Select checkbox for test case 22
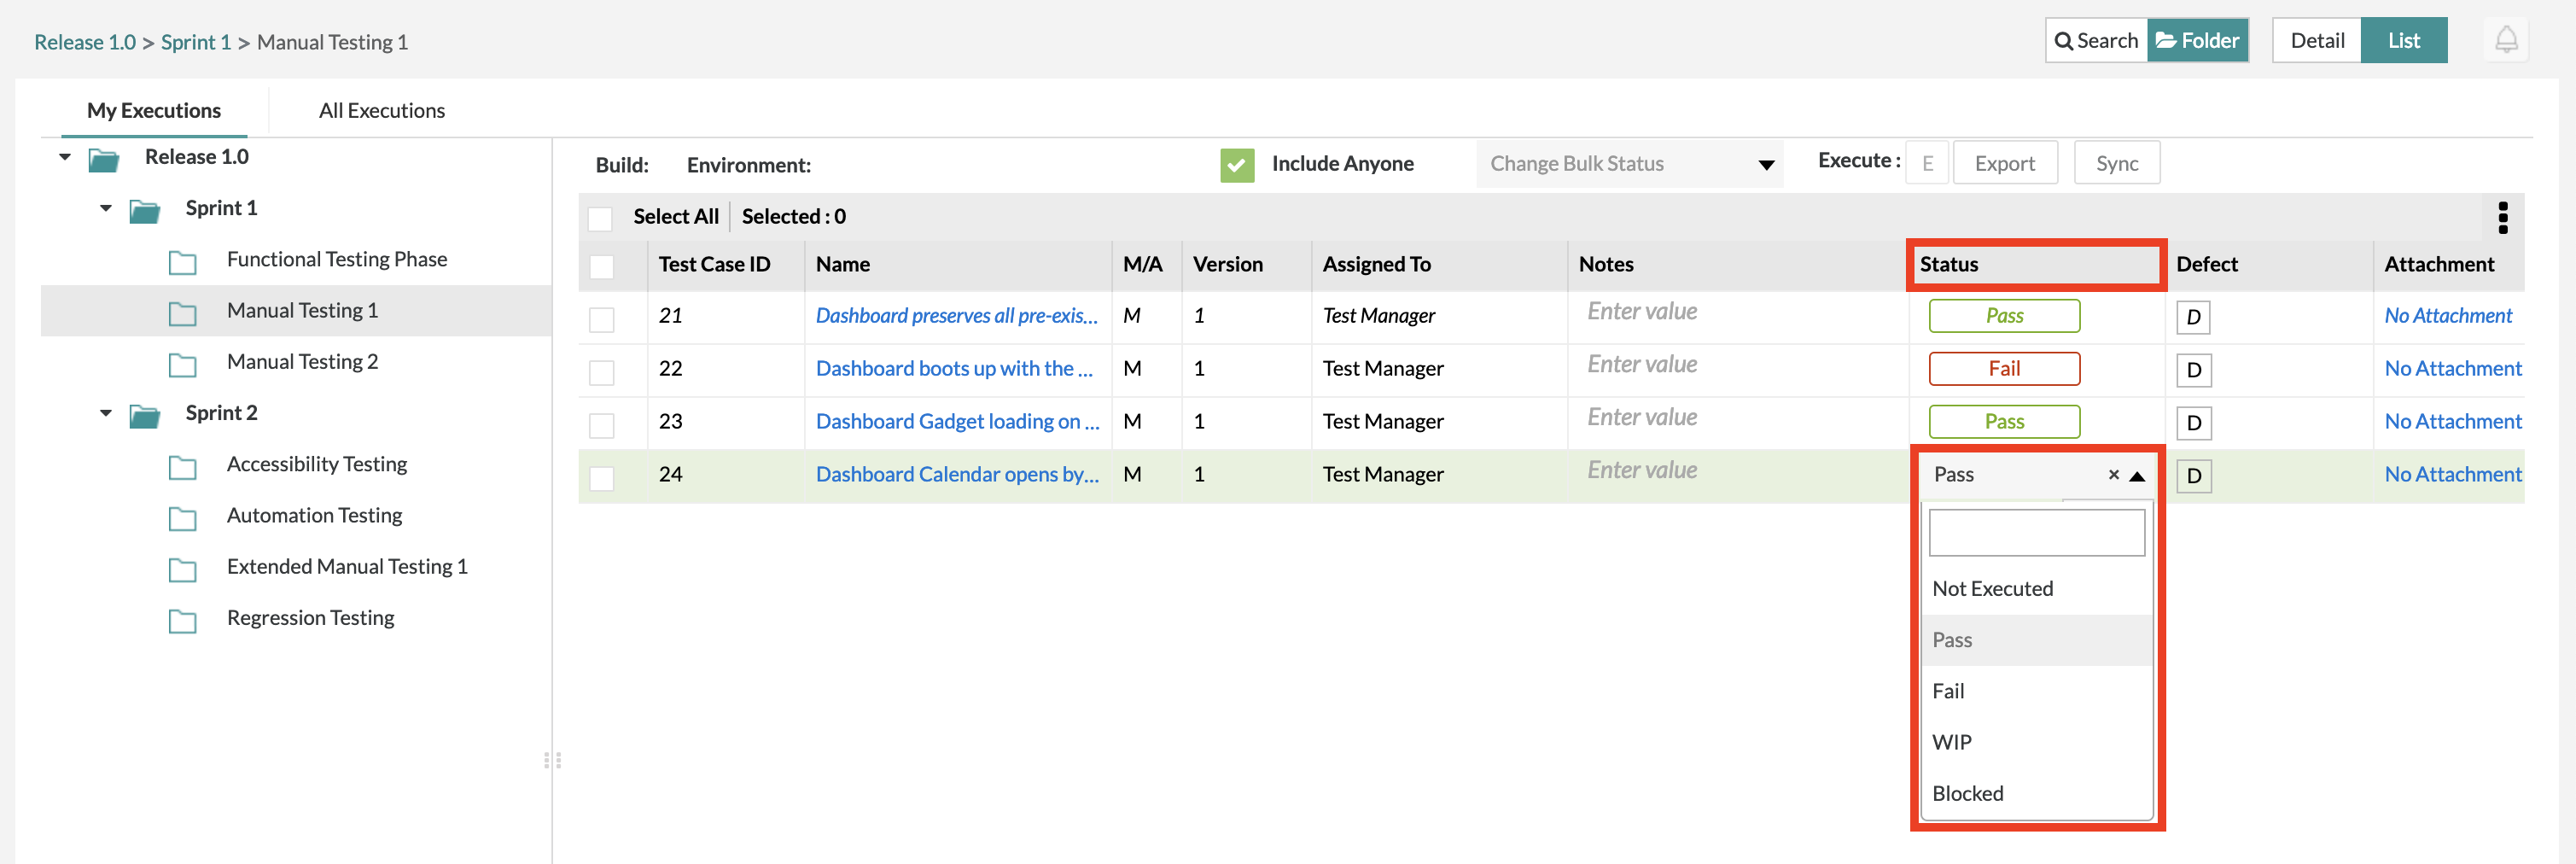2576x864 pixels. (x=601, y=372)
